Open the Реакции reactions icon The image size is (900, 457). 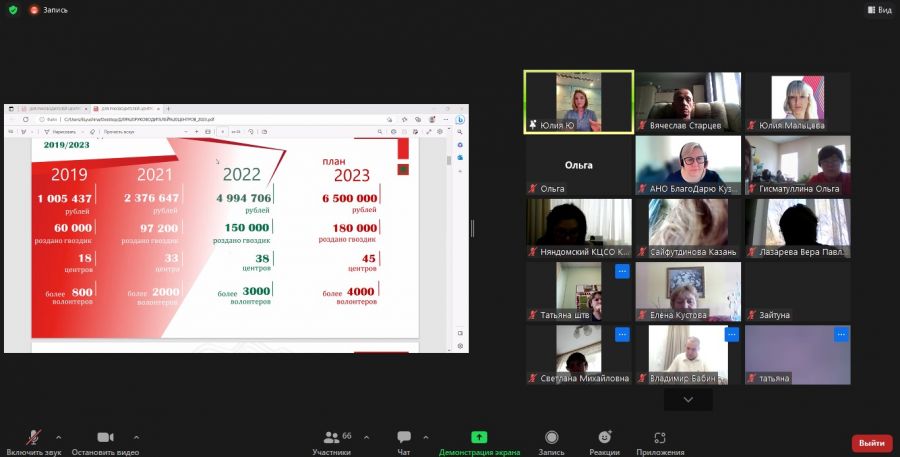point(604,437)
